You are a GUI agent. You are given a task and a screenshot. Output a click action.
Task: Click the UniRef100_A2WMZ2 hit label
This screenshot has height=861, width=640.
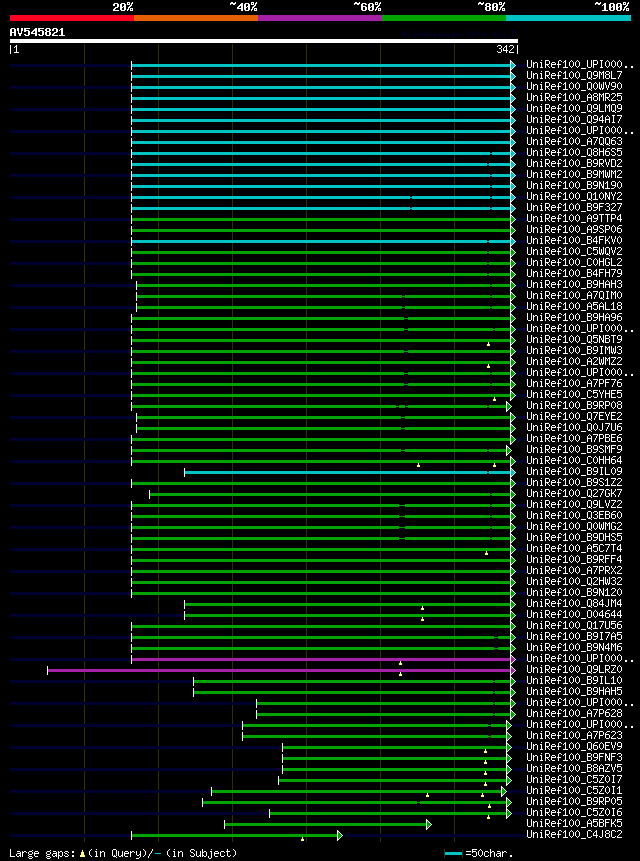tap(574, 361)
